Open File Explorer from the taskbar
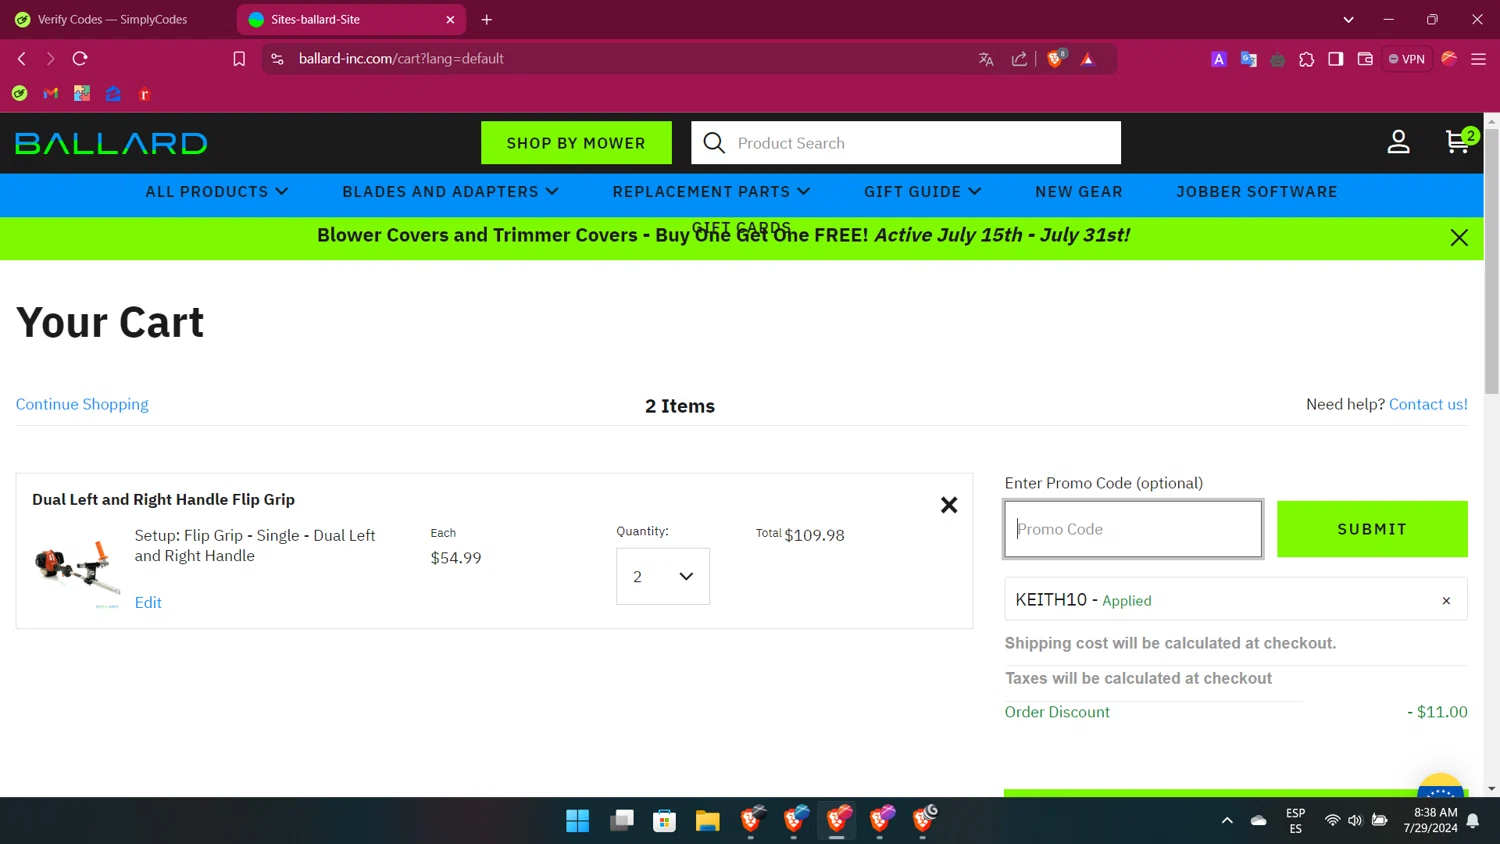 (708, 821)
